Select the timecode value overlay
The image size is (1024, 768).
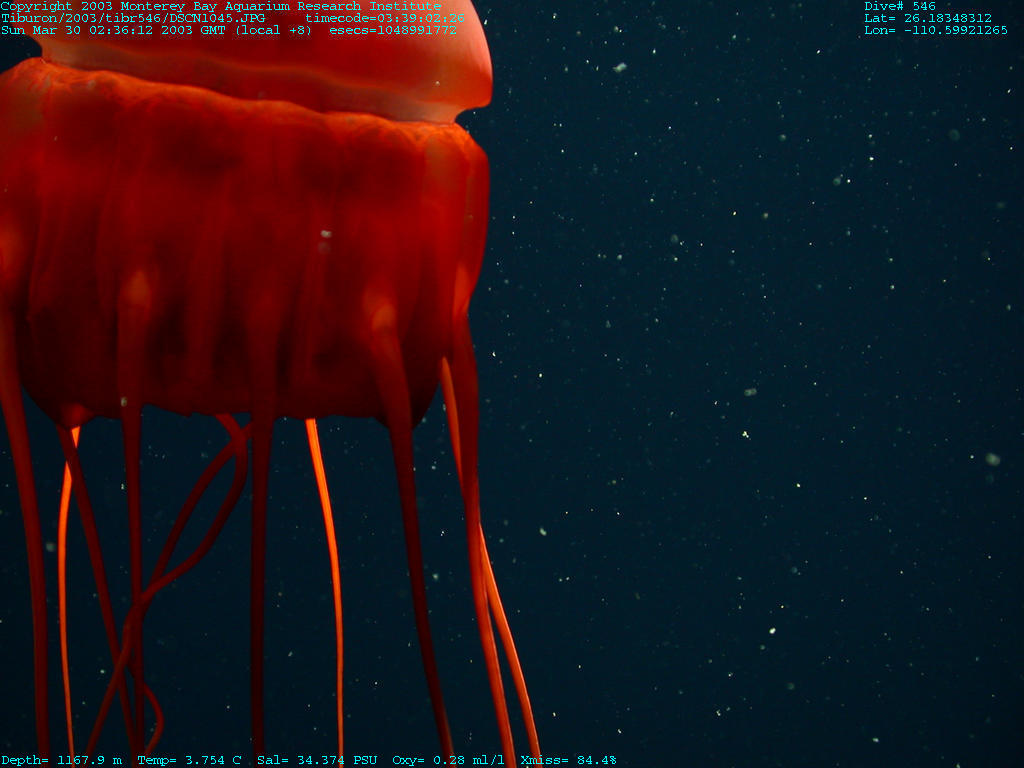[385, 18]
